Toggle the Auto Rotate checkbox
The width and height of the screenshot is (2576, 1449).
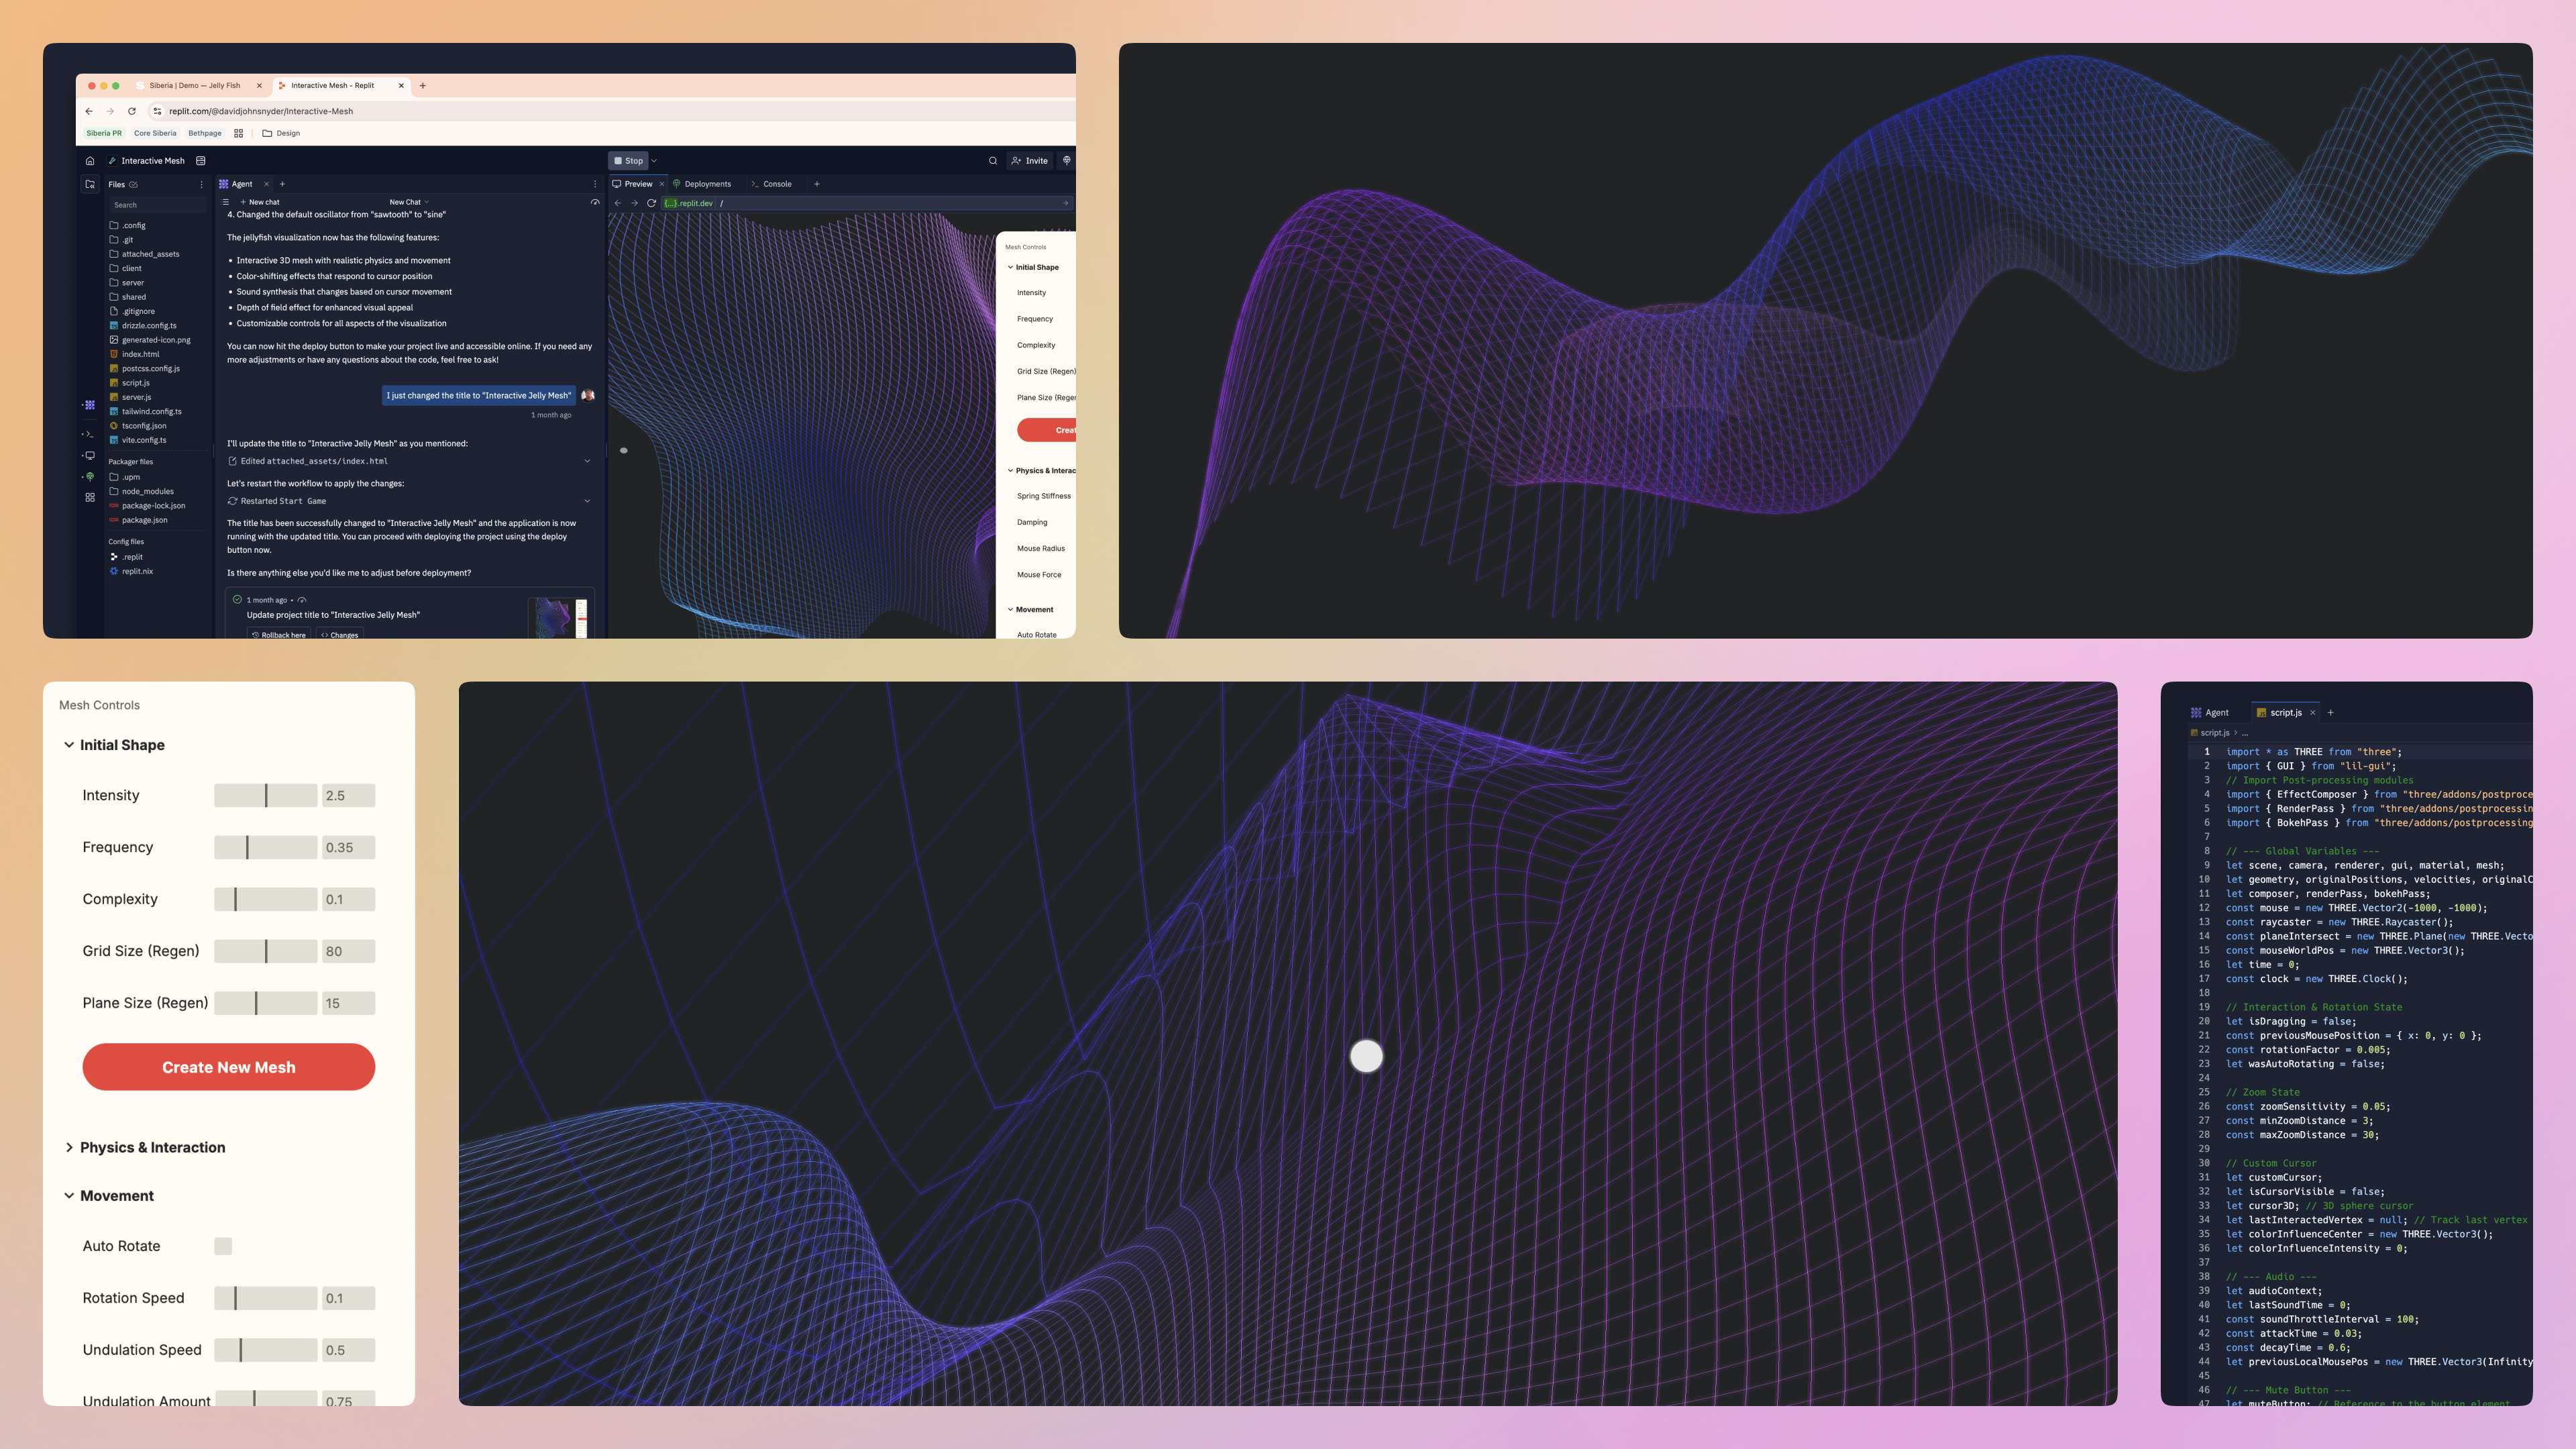point(223,1246)
